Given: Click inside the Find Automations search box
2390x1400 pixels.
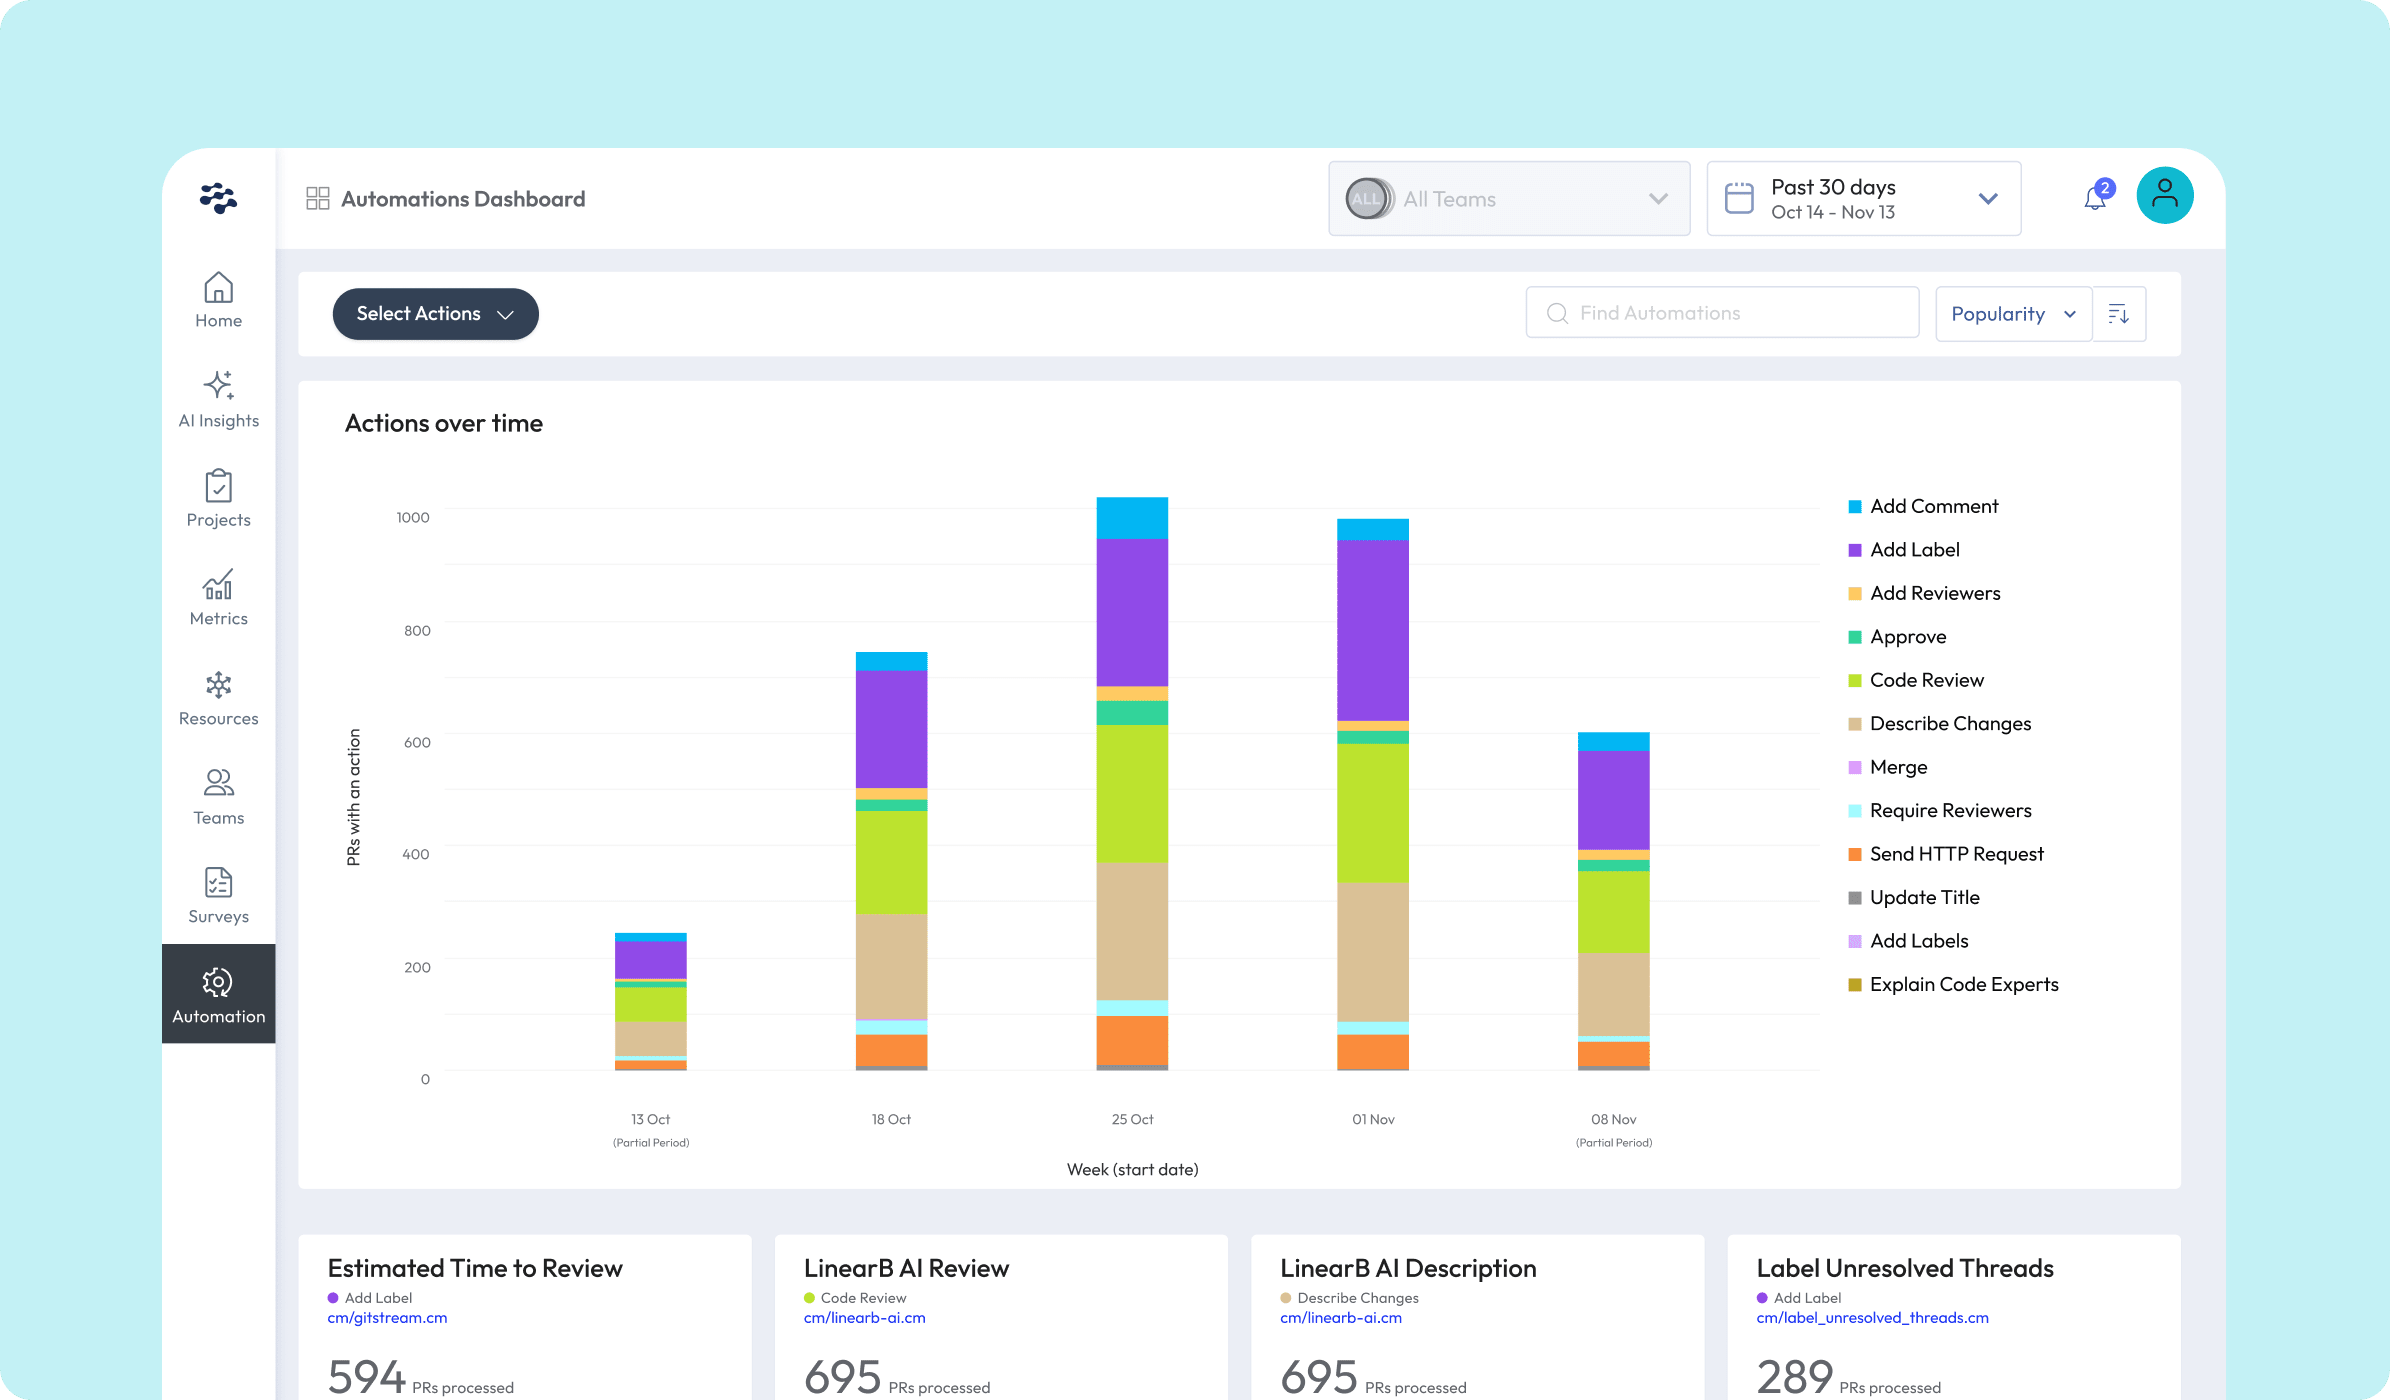Looking at the screenshot, I should (1720, 312).
